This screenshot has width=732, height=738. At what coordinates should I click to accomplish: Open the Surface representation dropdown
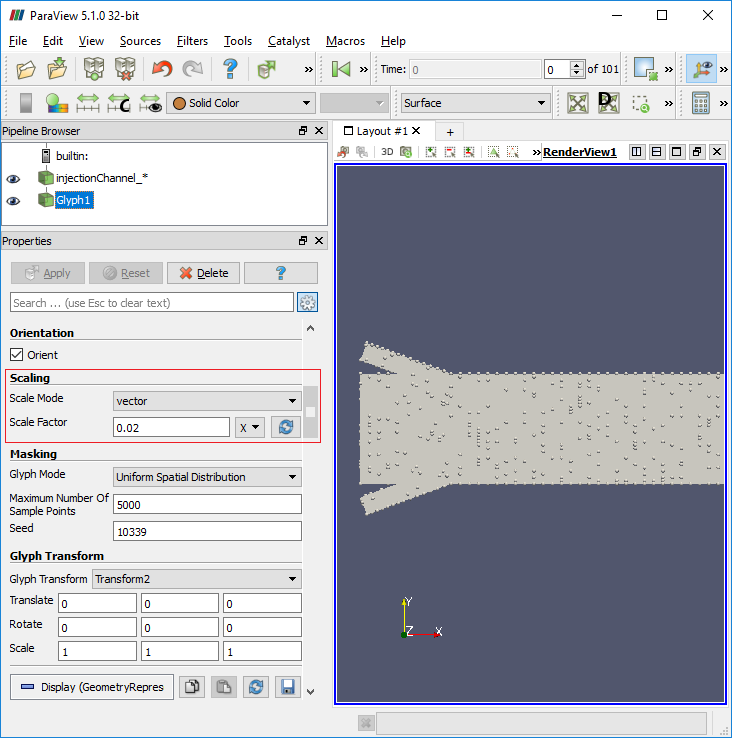(x=475, y=103)
